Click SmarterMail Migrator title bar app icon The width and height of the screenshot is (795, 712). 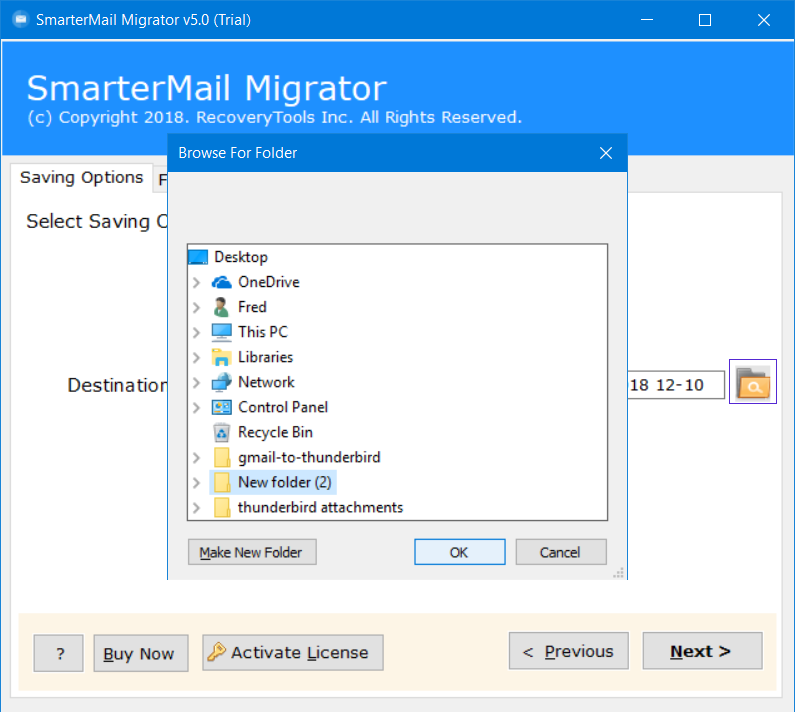point(21,20)
